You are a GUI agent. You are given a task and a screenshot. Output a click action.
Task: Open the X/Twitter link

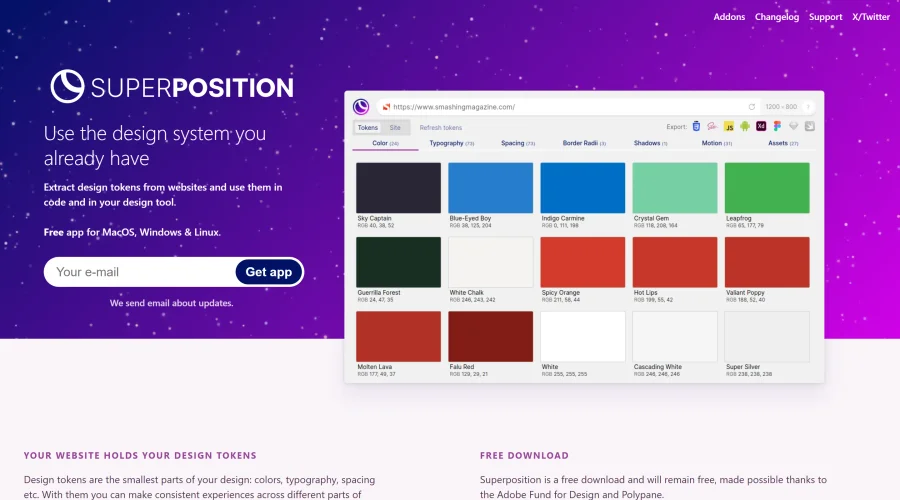coord(871,17)
